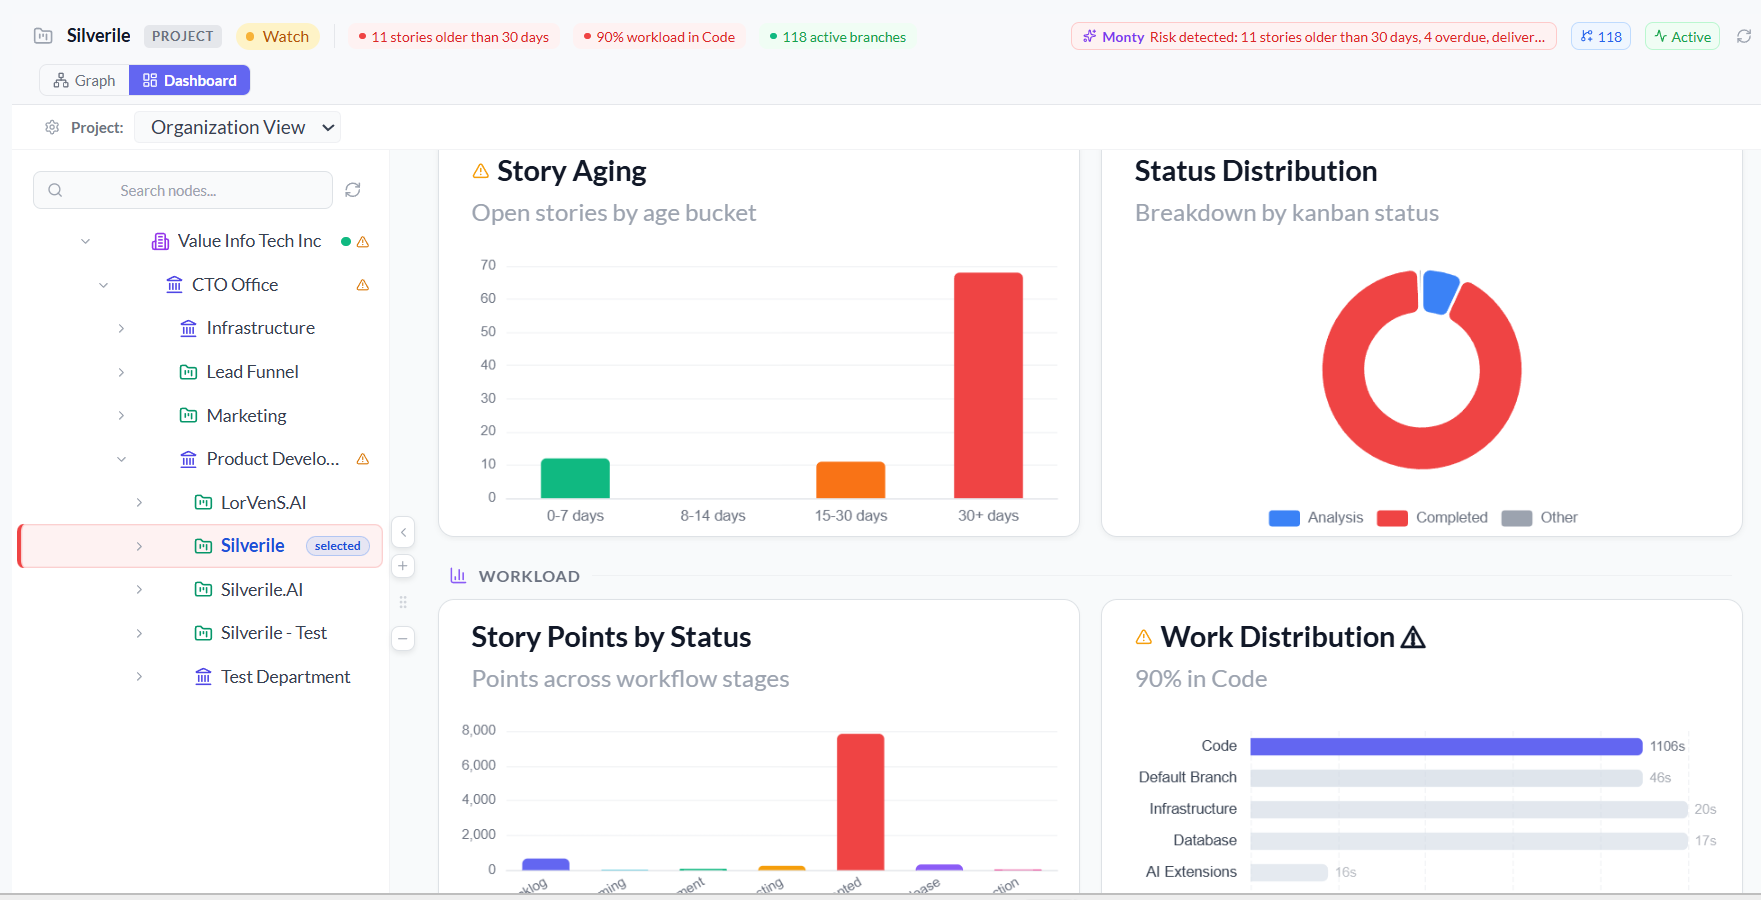Expand the Lead Funnel tree node

[x=121, y=372]
